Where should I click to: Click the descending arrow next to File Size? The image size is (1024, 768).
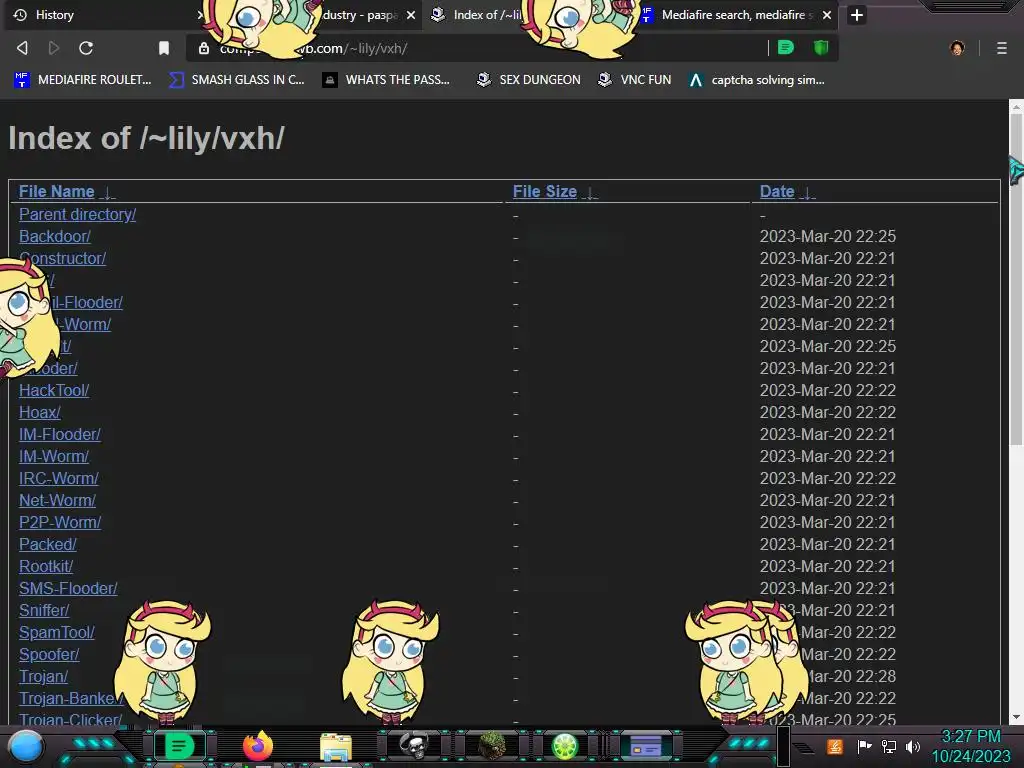click(590, 193)
